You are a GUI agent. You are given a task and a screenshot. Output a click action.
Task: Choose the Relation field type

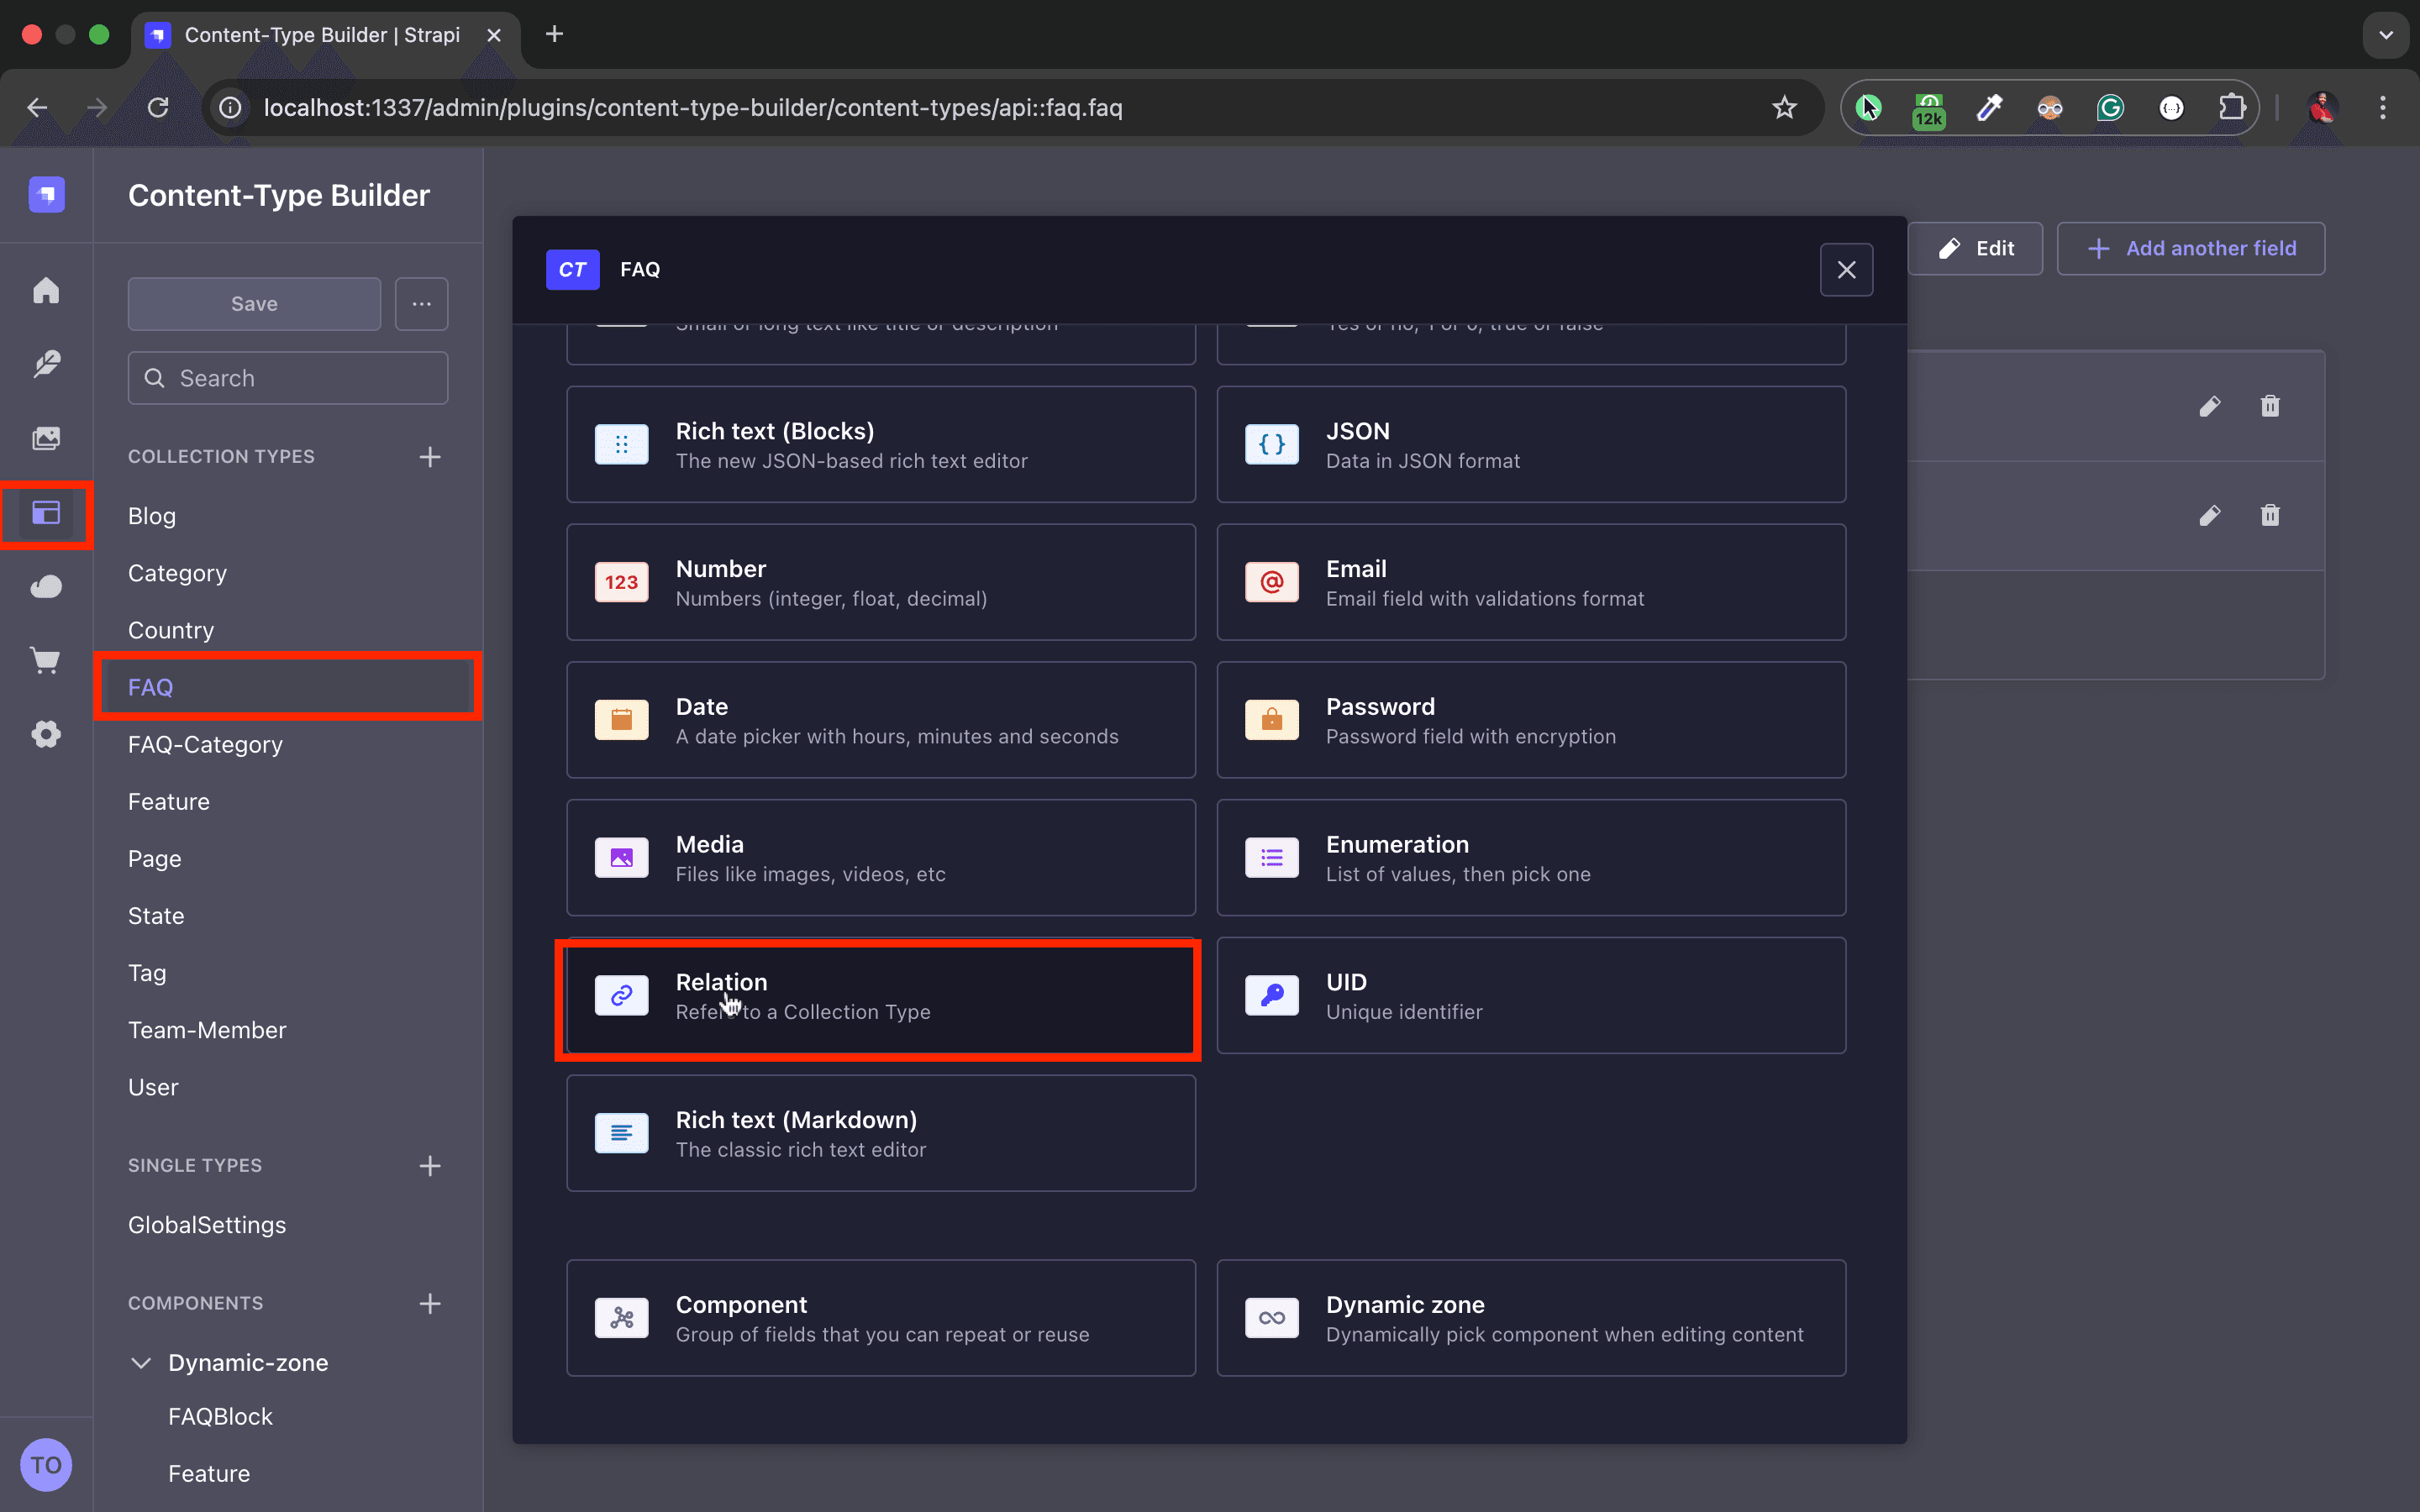(x=880, y=996)
